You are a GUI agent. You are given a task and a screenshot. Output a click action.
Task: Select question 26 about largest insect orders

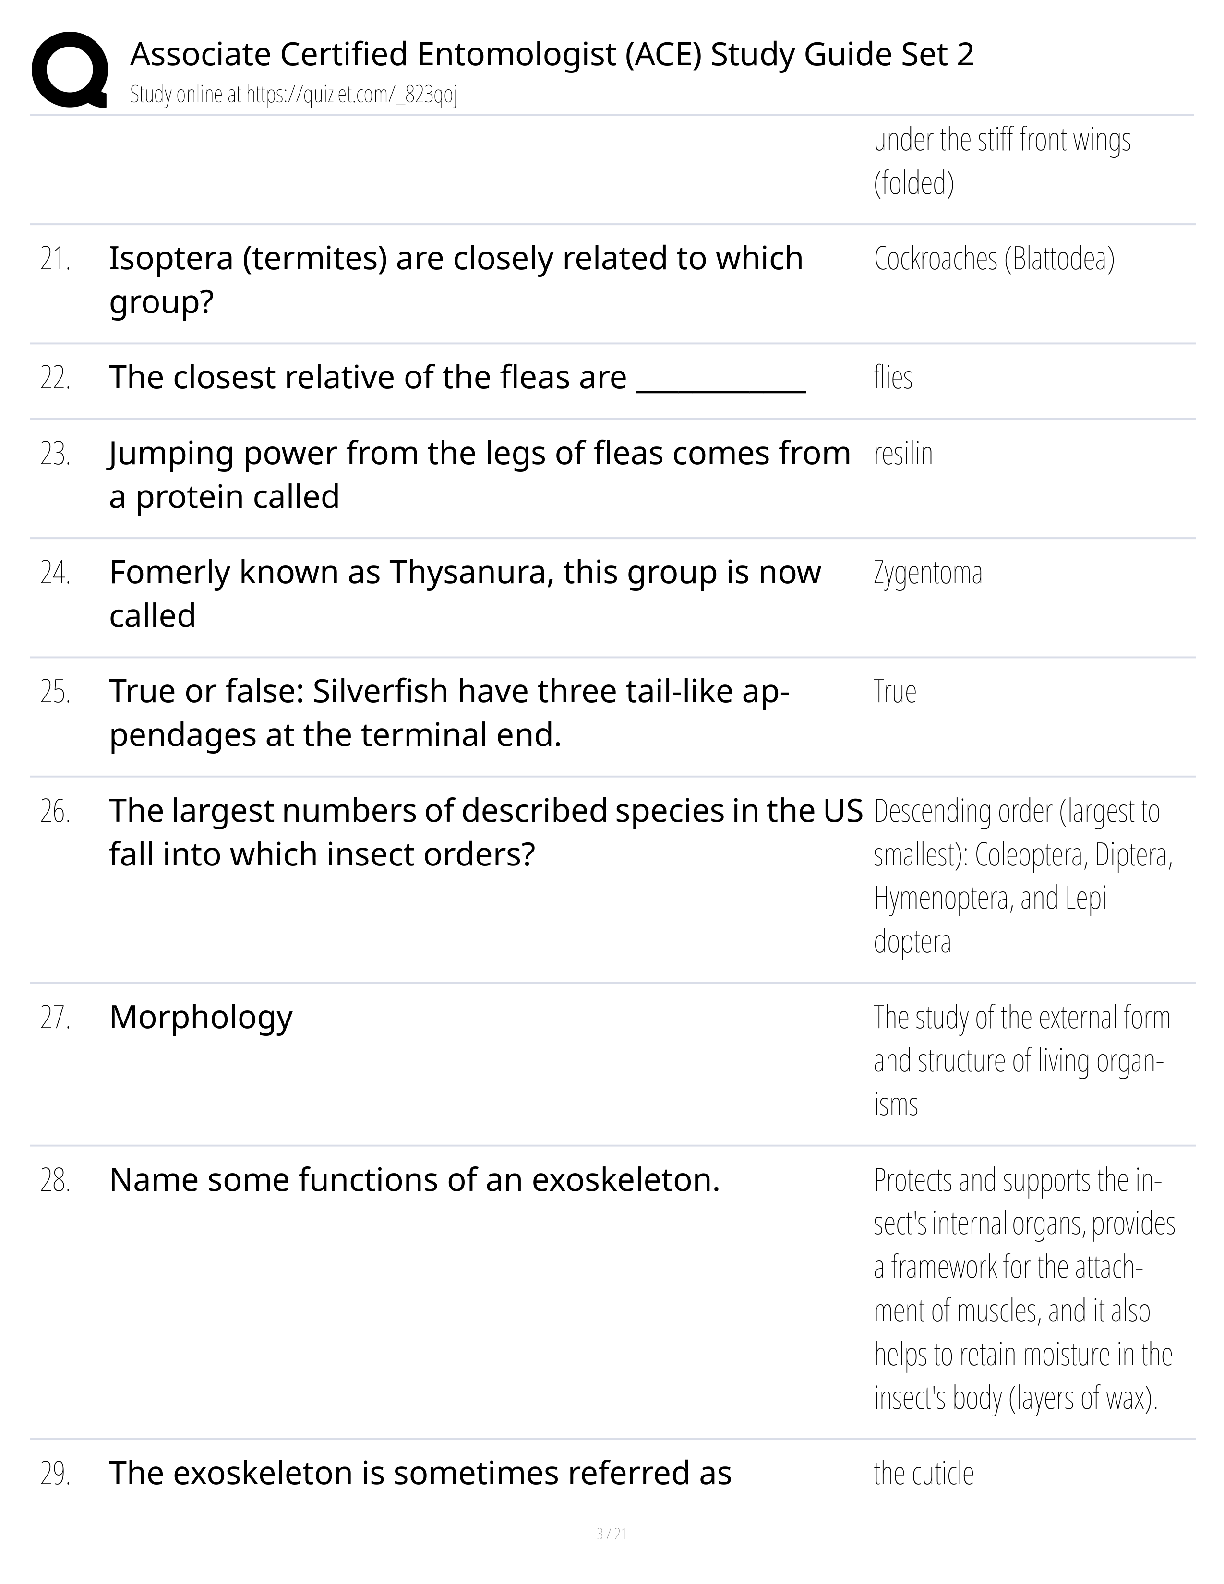tap(486, 832)
